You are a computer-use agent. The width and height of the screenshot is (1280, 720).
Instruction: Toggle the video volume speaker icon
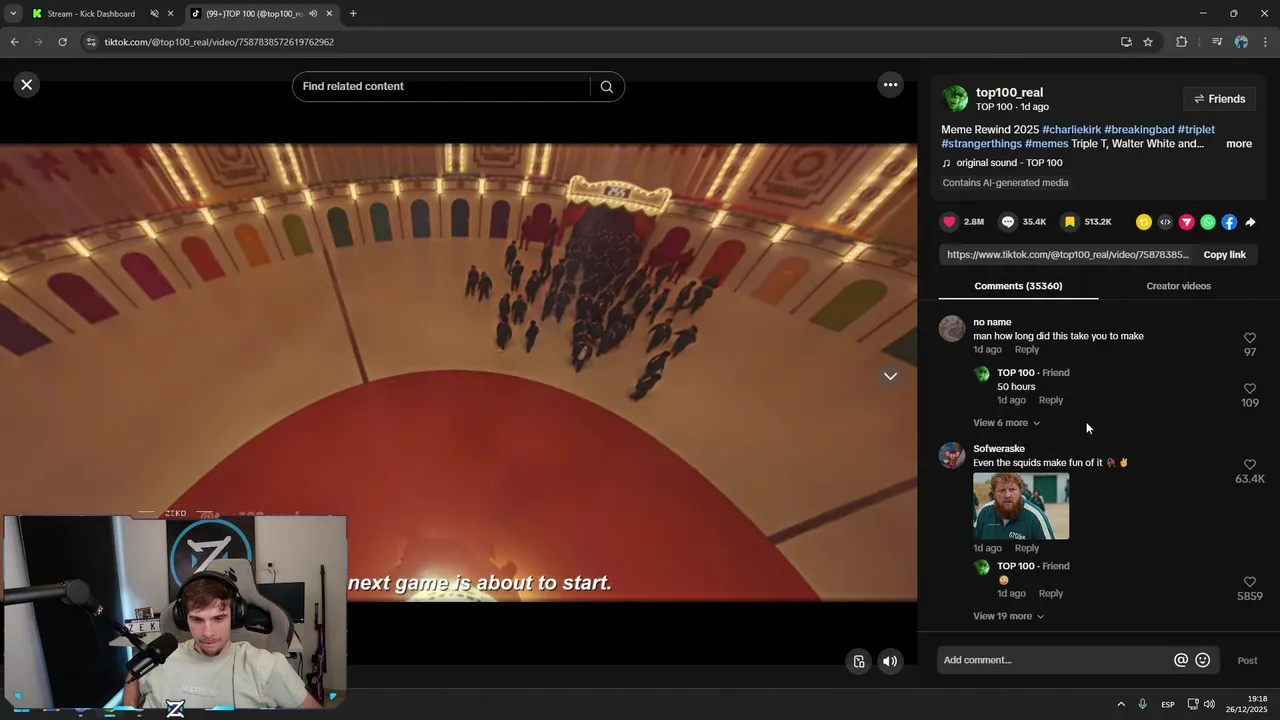pos(890,661)
